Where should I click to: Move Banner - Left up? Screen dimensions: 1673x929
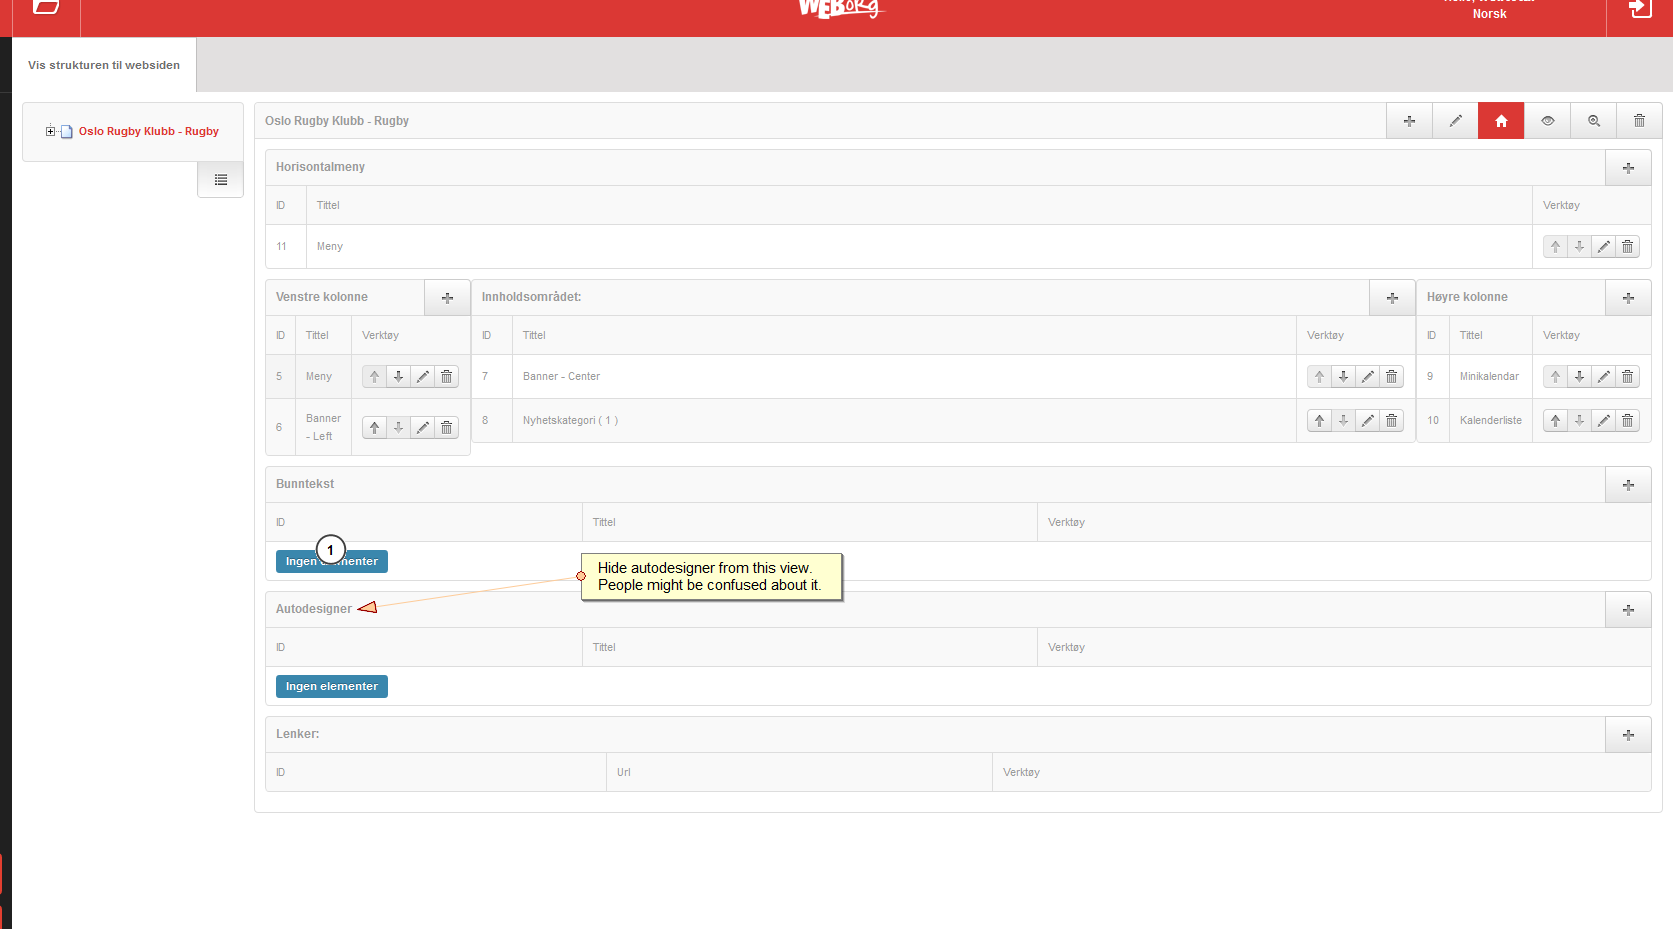pos(374,427)
